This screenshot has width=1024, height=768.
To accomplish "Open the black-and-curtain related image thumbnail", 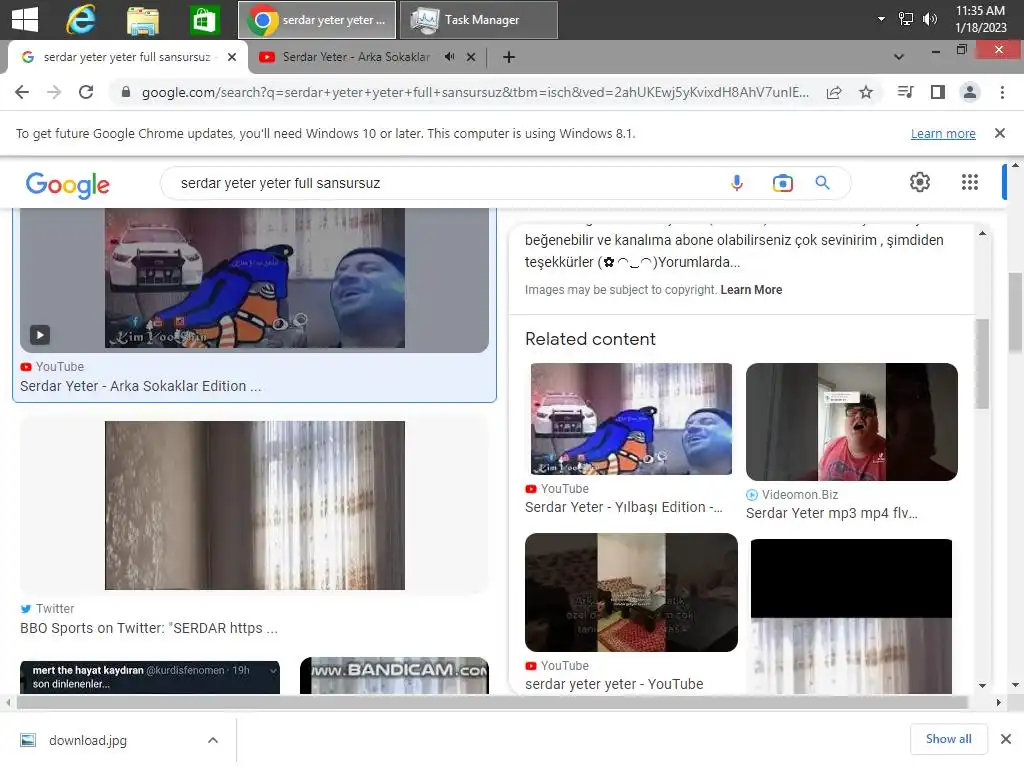I will point(851,616).
